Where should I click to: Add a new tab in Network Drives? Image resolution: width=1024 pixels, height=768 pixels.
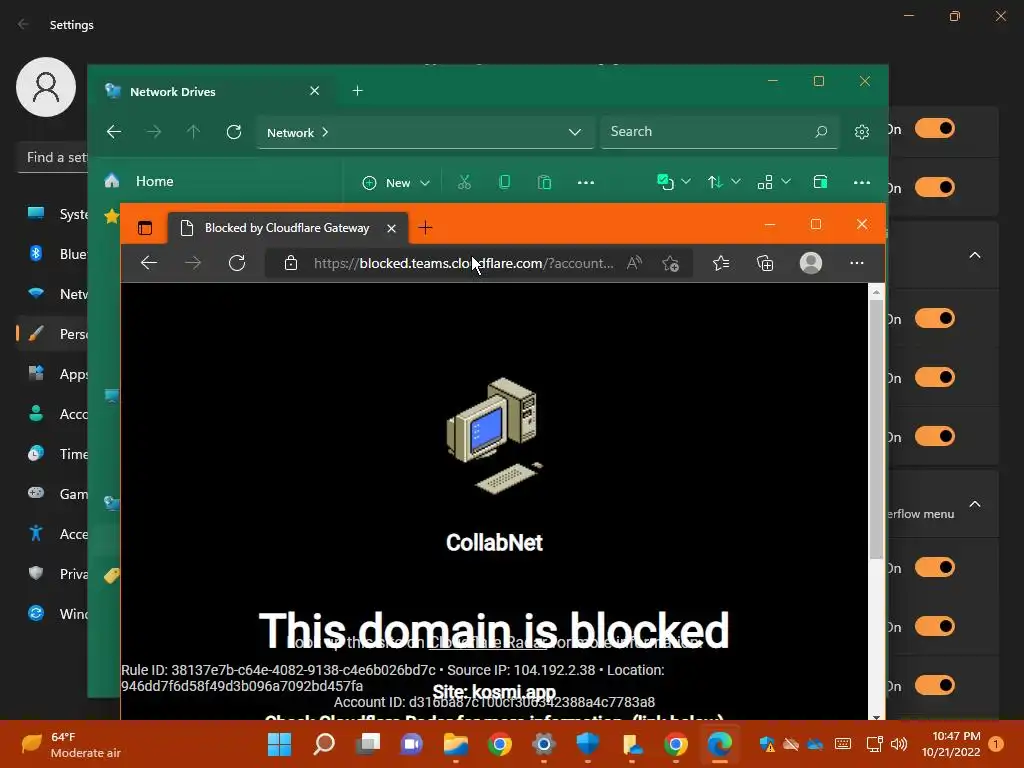[x=357, y=91]
